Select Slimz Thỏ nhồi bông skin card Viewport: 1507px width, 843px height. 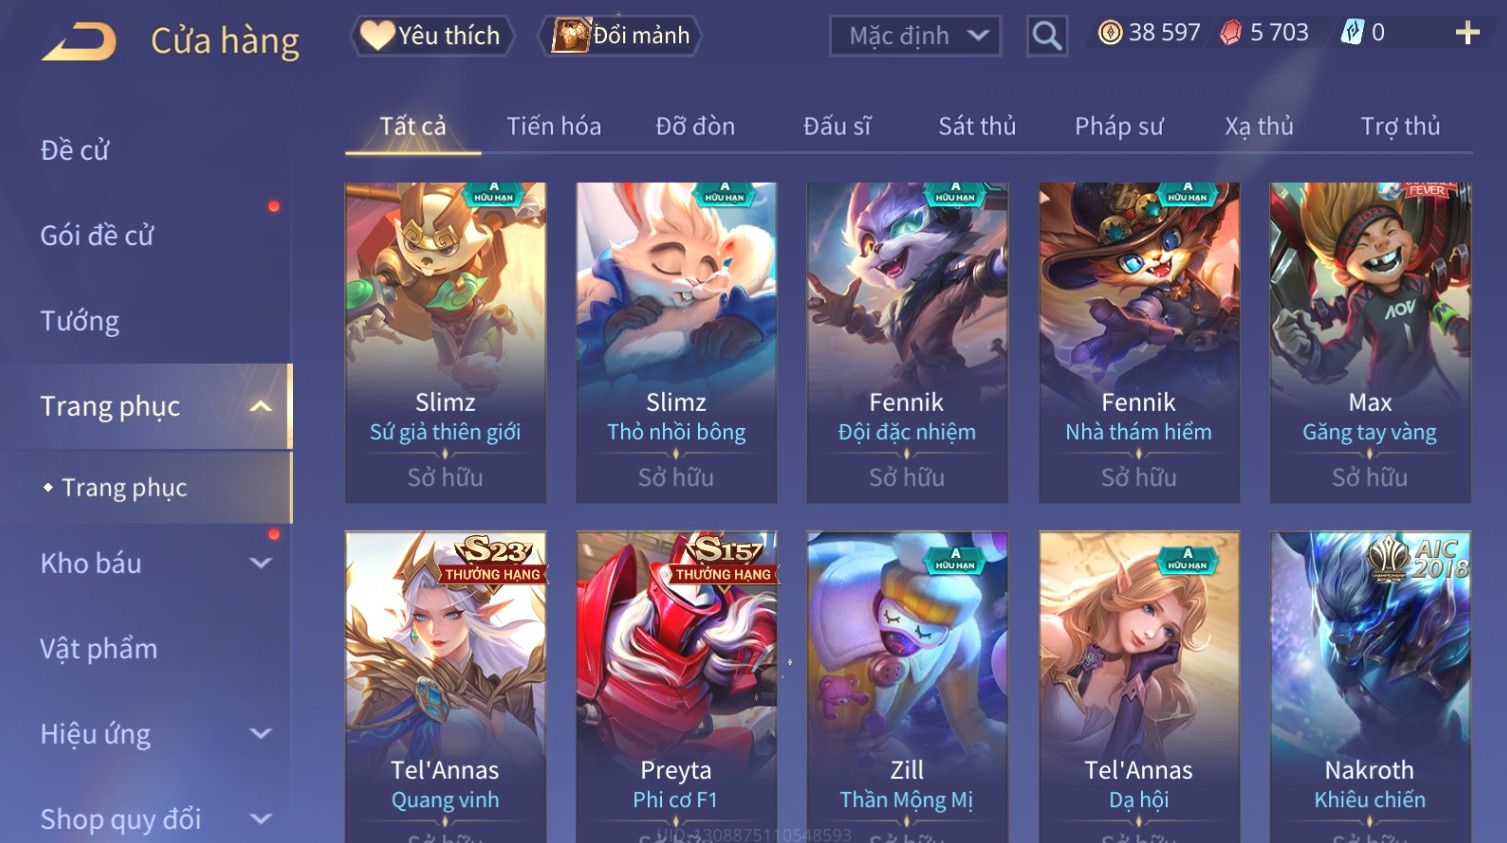tap(676, 342)
